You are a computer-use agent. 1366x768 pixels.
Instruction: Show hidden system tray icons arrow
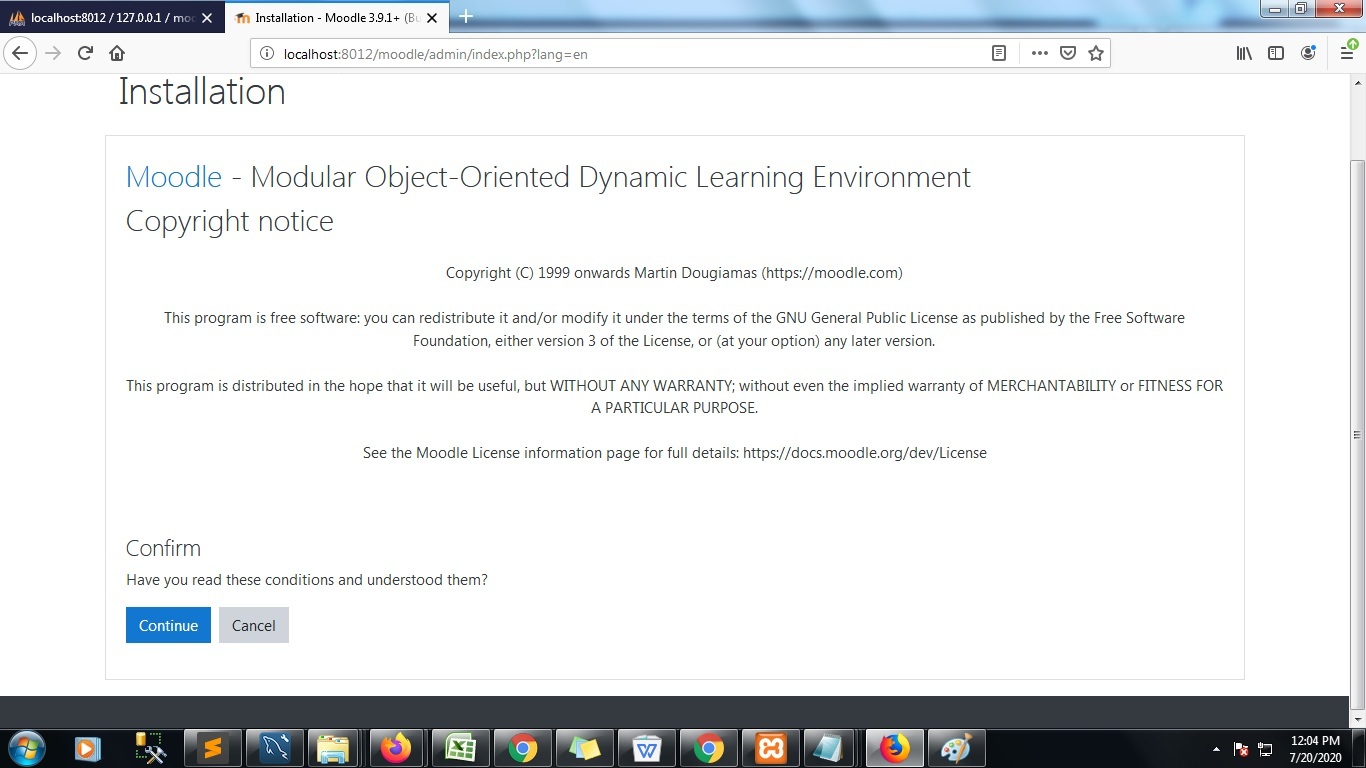[1216, 748]
